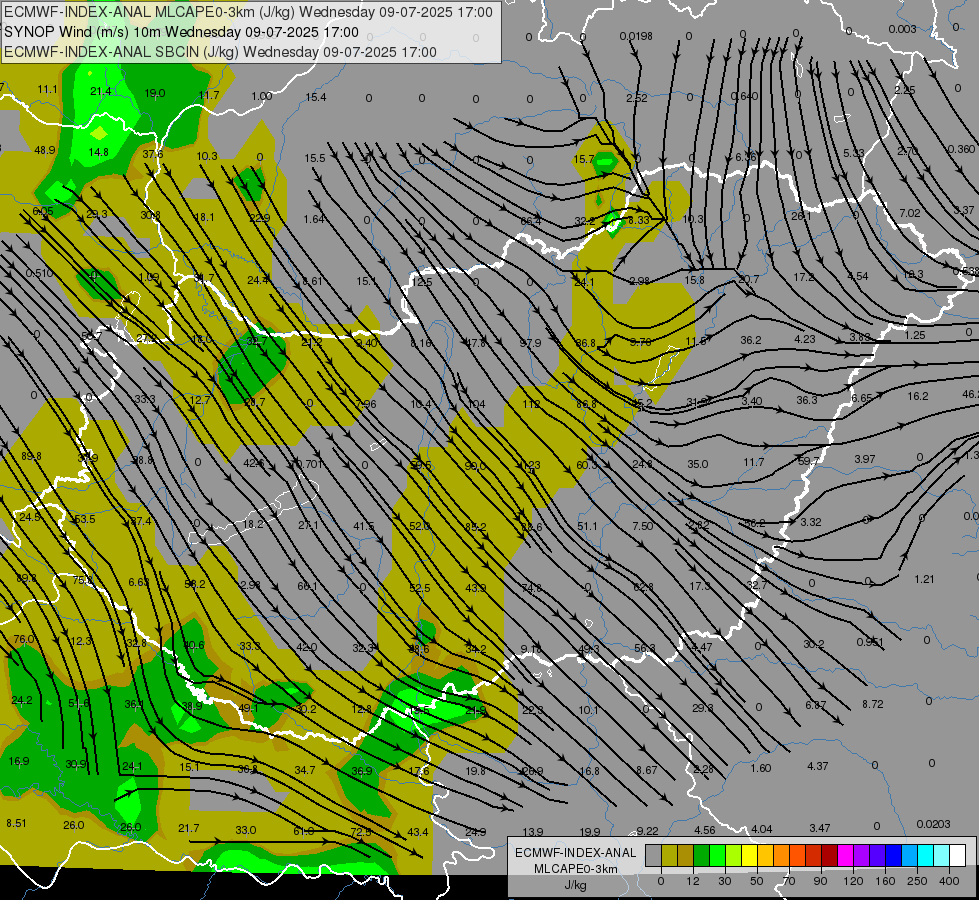Select the bright green legend swatch
The height and width of the screenshot is (900, 979).
717,855
